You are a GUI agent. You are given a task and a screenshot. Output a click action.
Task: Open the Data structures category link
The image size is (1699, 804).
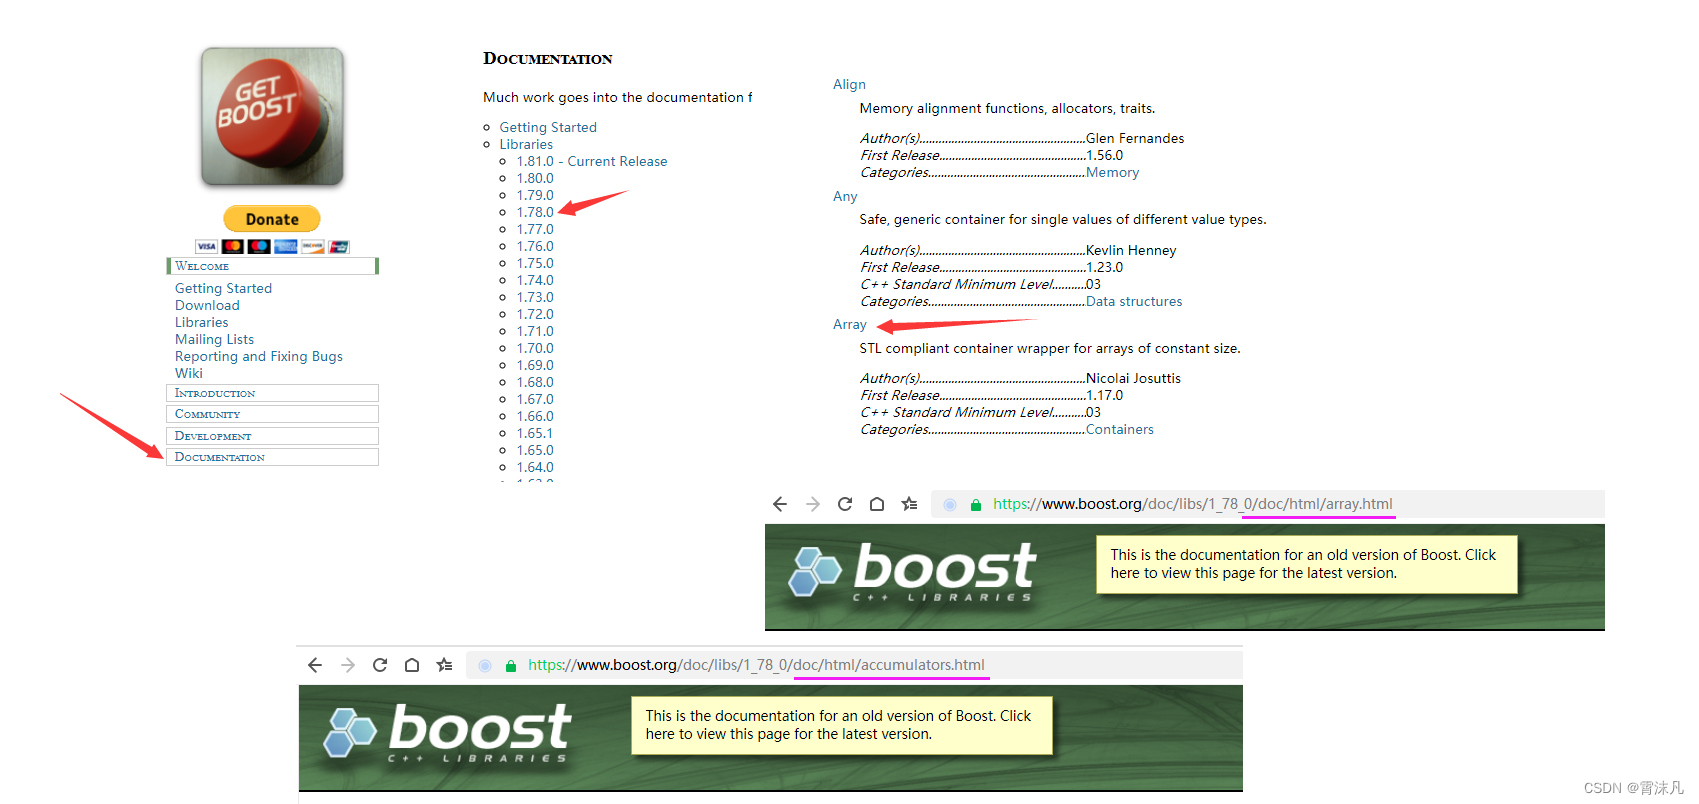pos(1134,301)
